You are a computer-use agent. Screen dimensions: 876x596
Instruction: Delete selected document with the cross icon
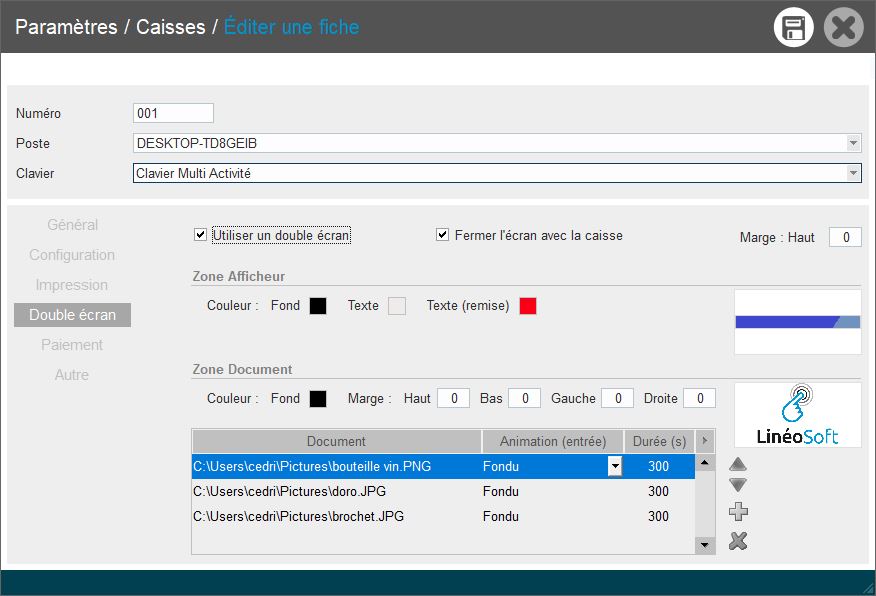tap(738, 541)
